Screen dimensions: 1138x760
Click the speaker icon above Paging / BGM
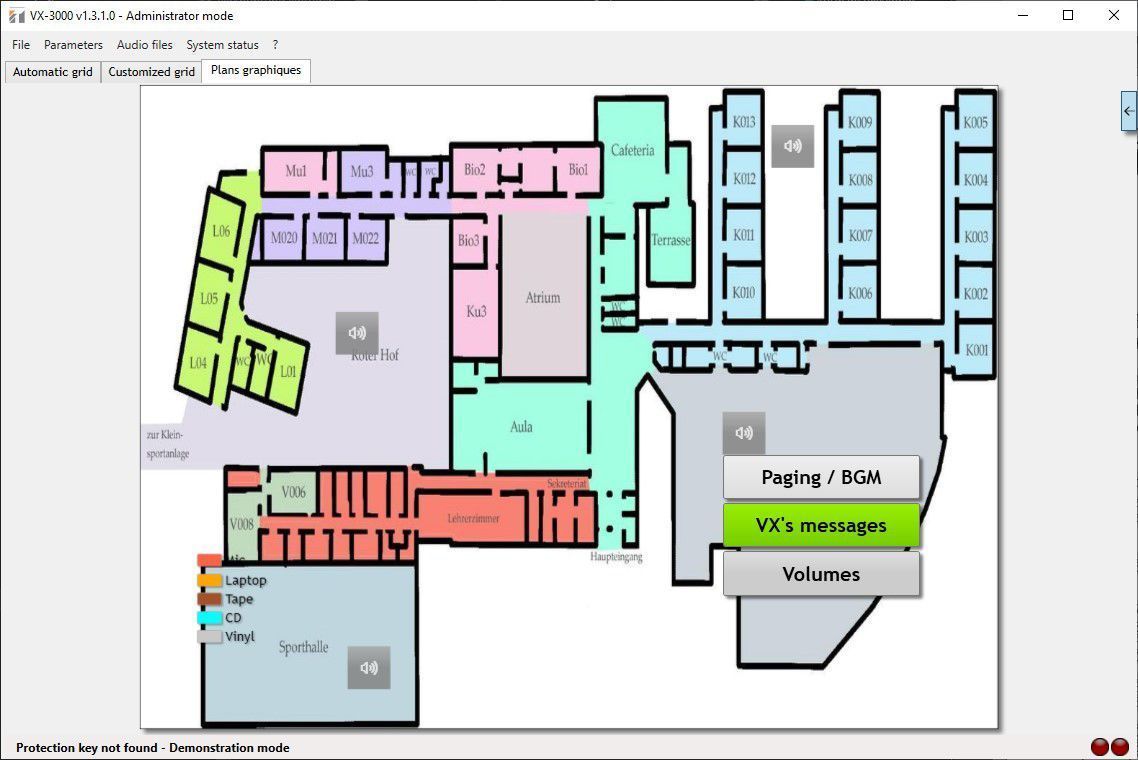click(x=743, y=433)
